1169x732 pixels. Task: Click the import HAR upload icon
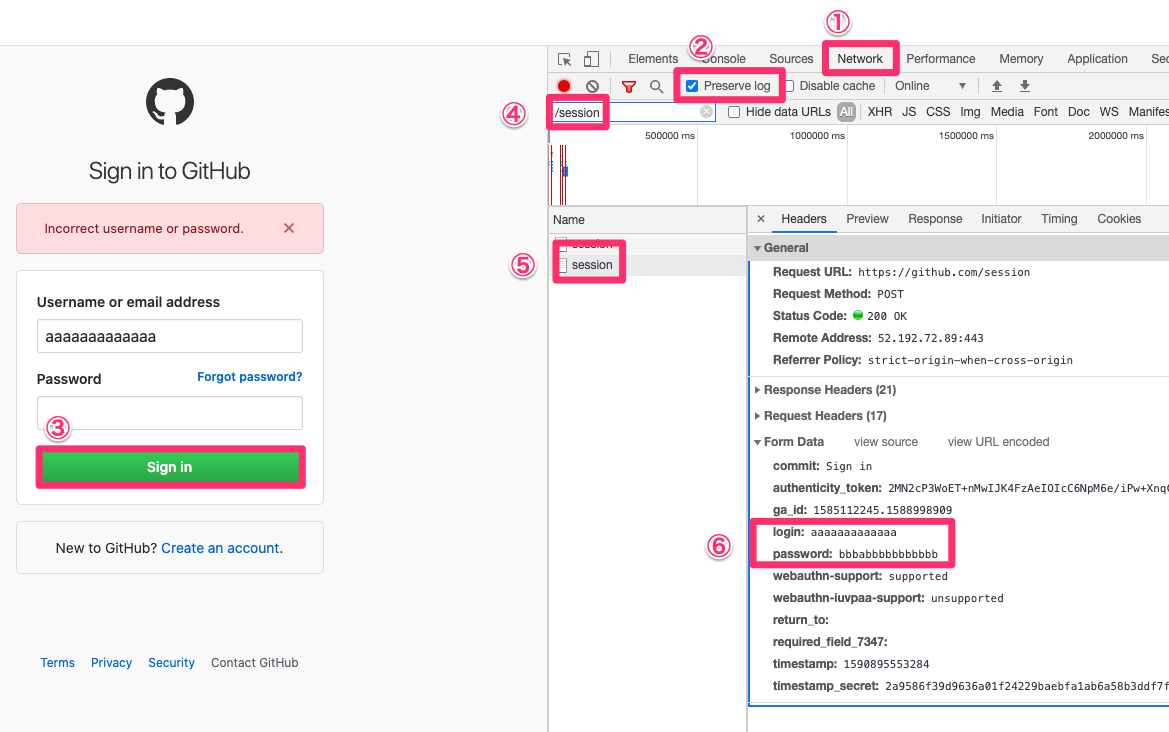(x=997, y=86)
